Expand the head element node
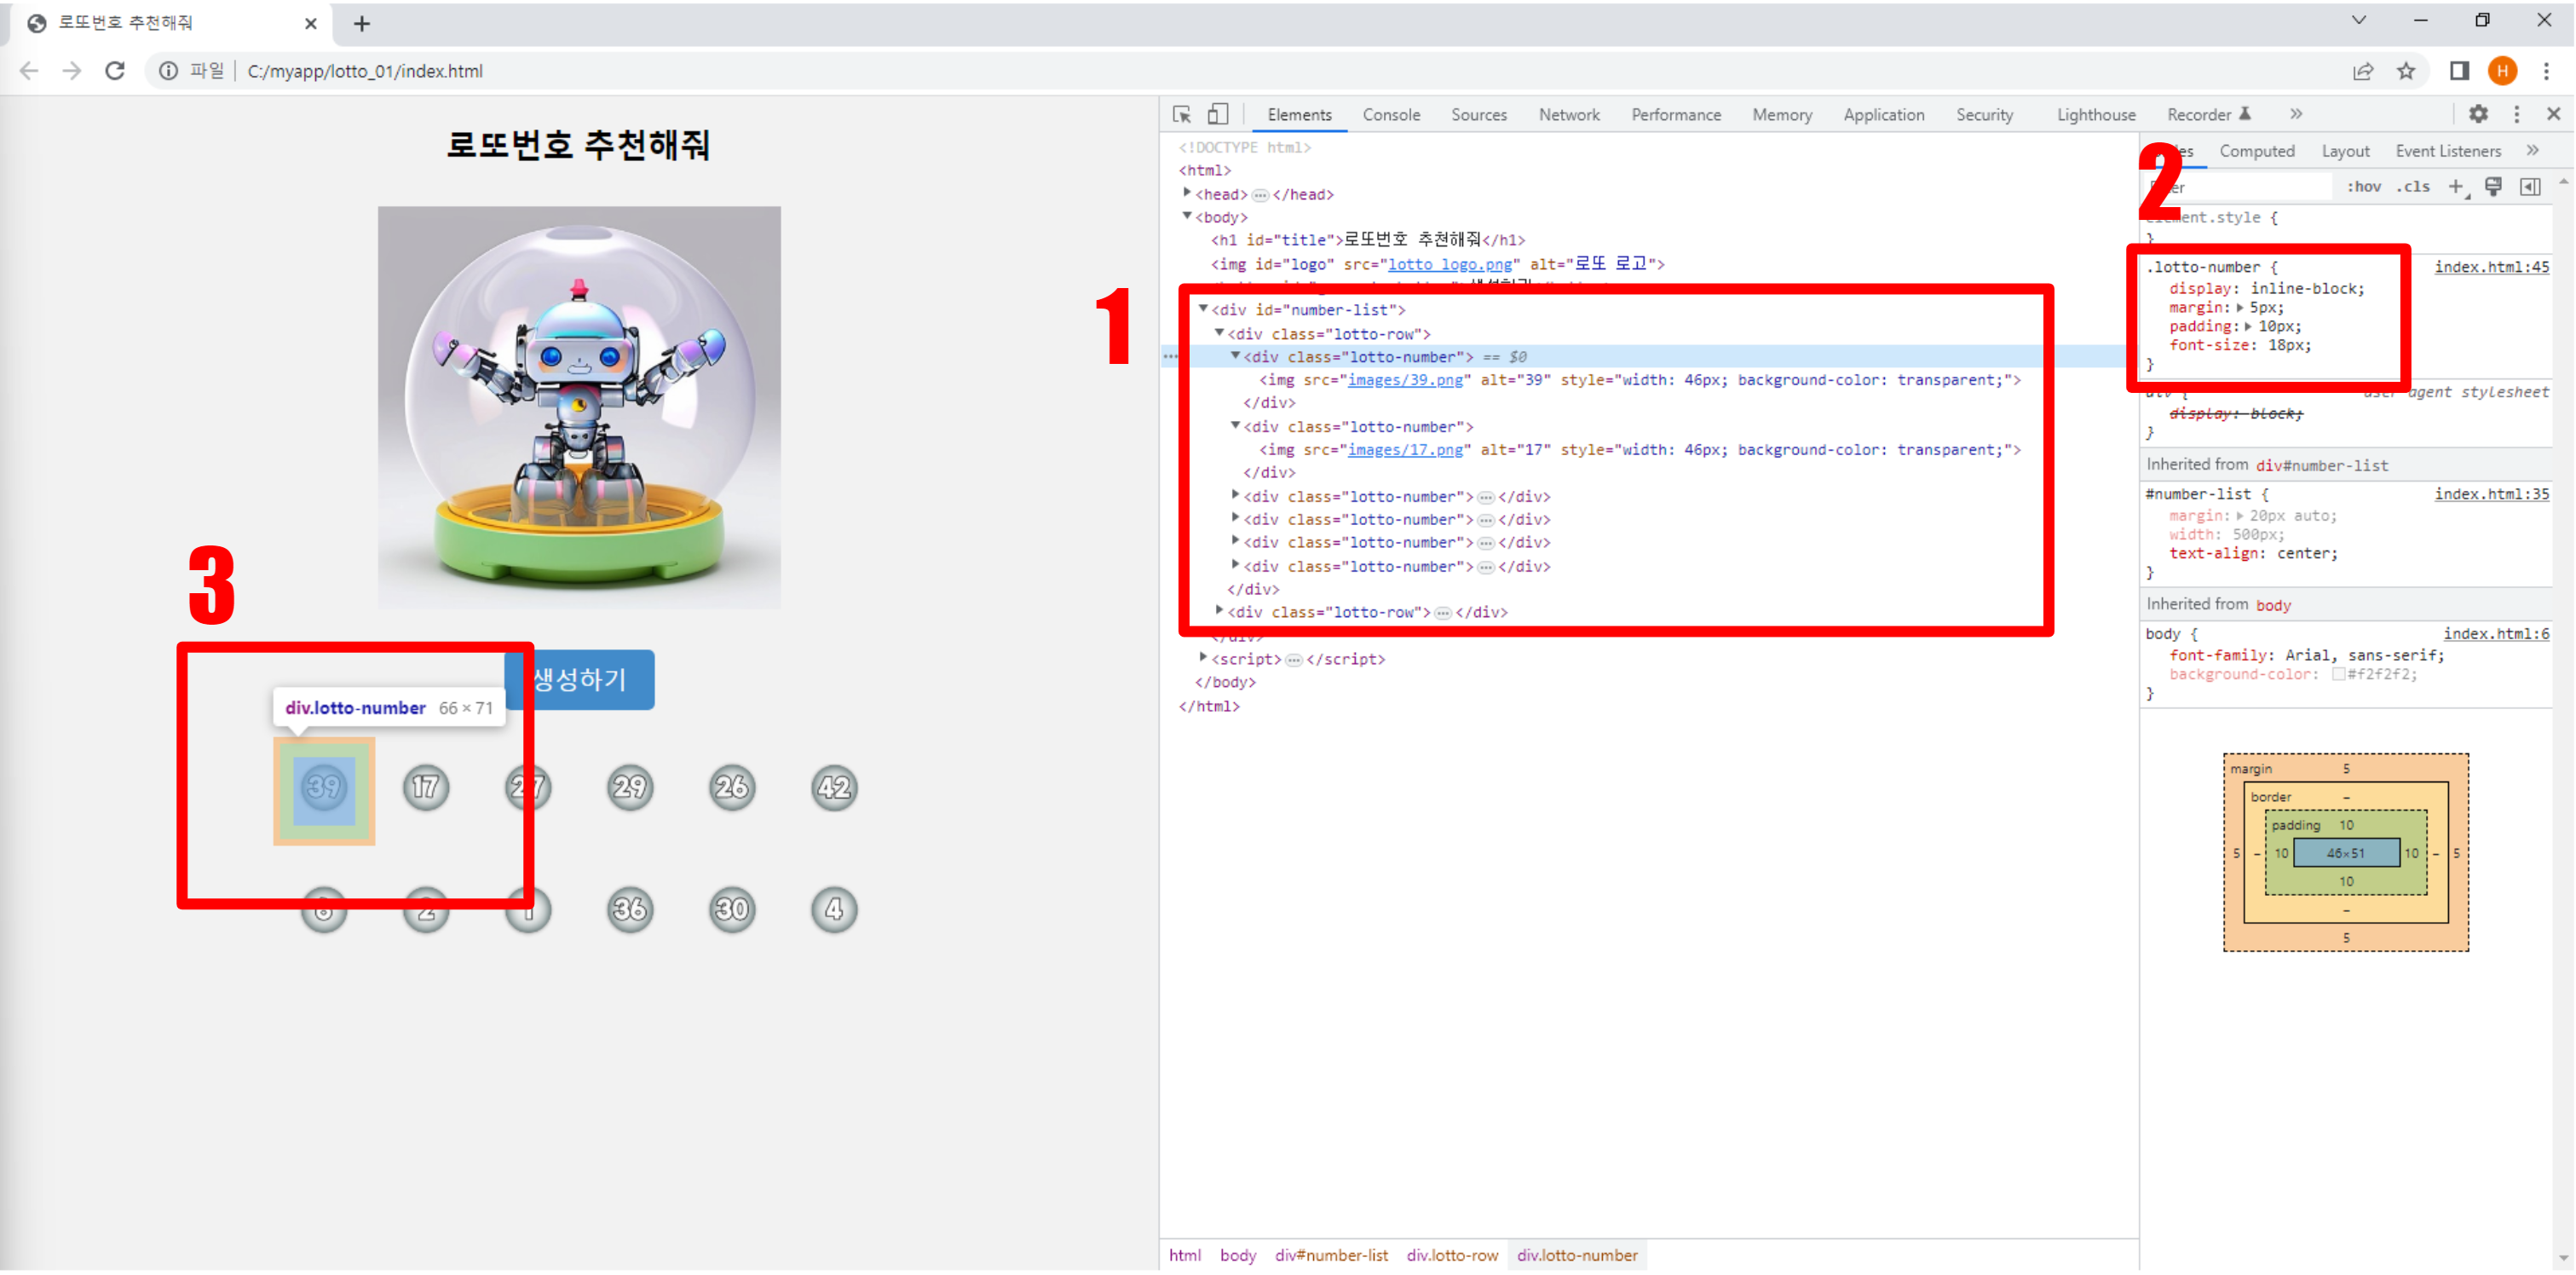The width and height of the screenshot is (2576, 1275). [x=1187, y=193]
